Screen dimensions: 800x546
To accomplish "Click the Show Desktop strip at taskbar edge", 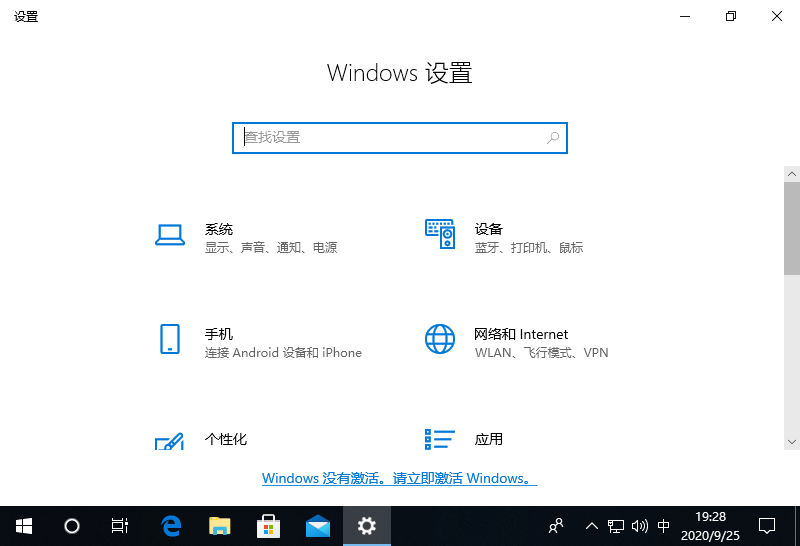I will (797, 526).
